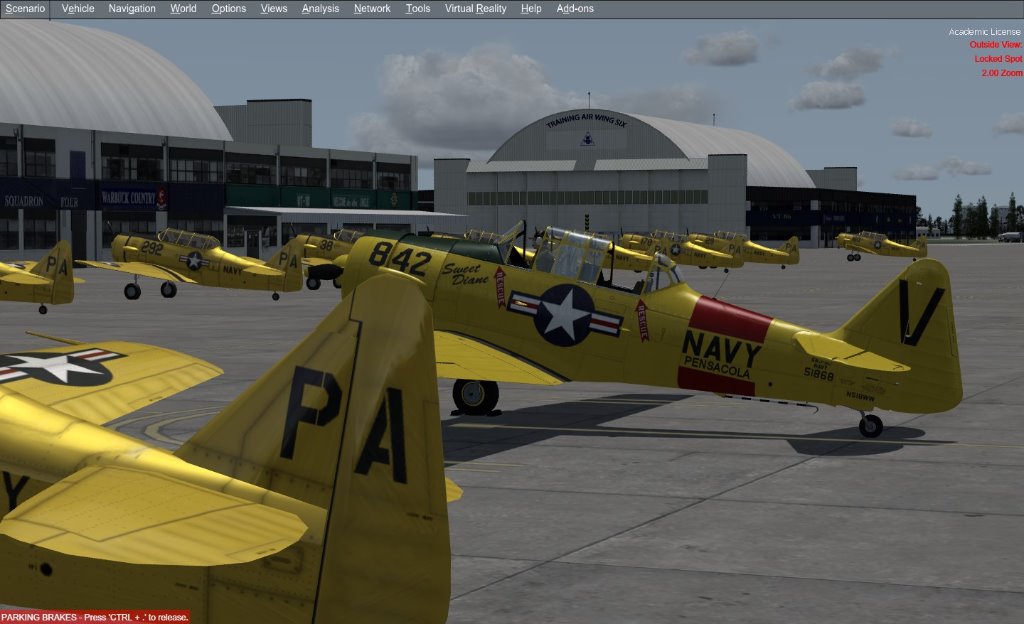Open the Scenario menu
This screenshot has width=1024, height=624.
tap(25, 8)
